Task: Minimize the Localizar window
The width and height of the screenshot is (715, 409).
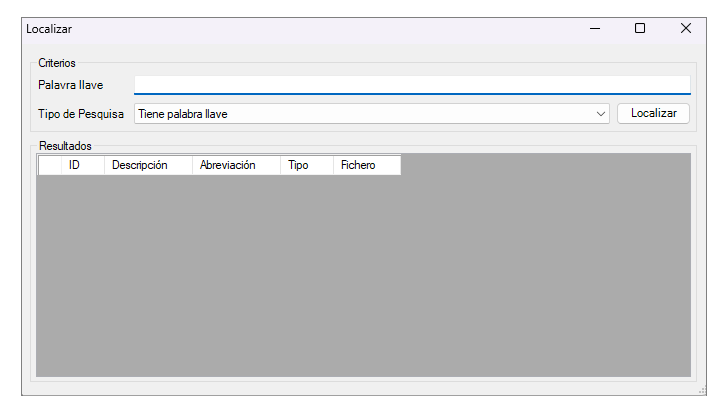Action: pos(595,29)
